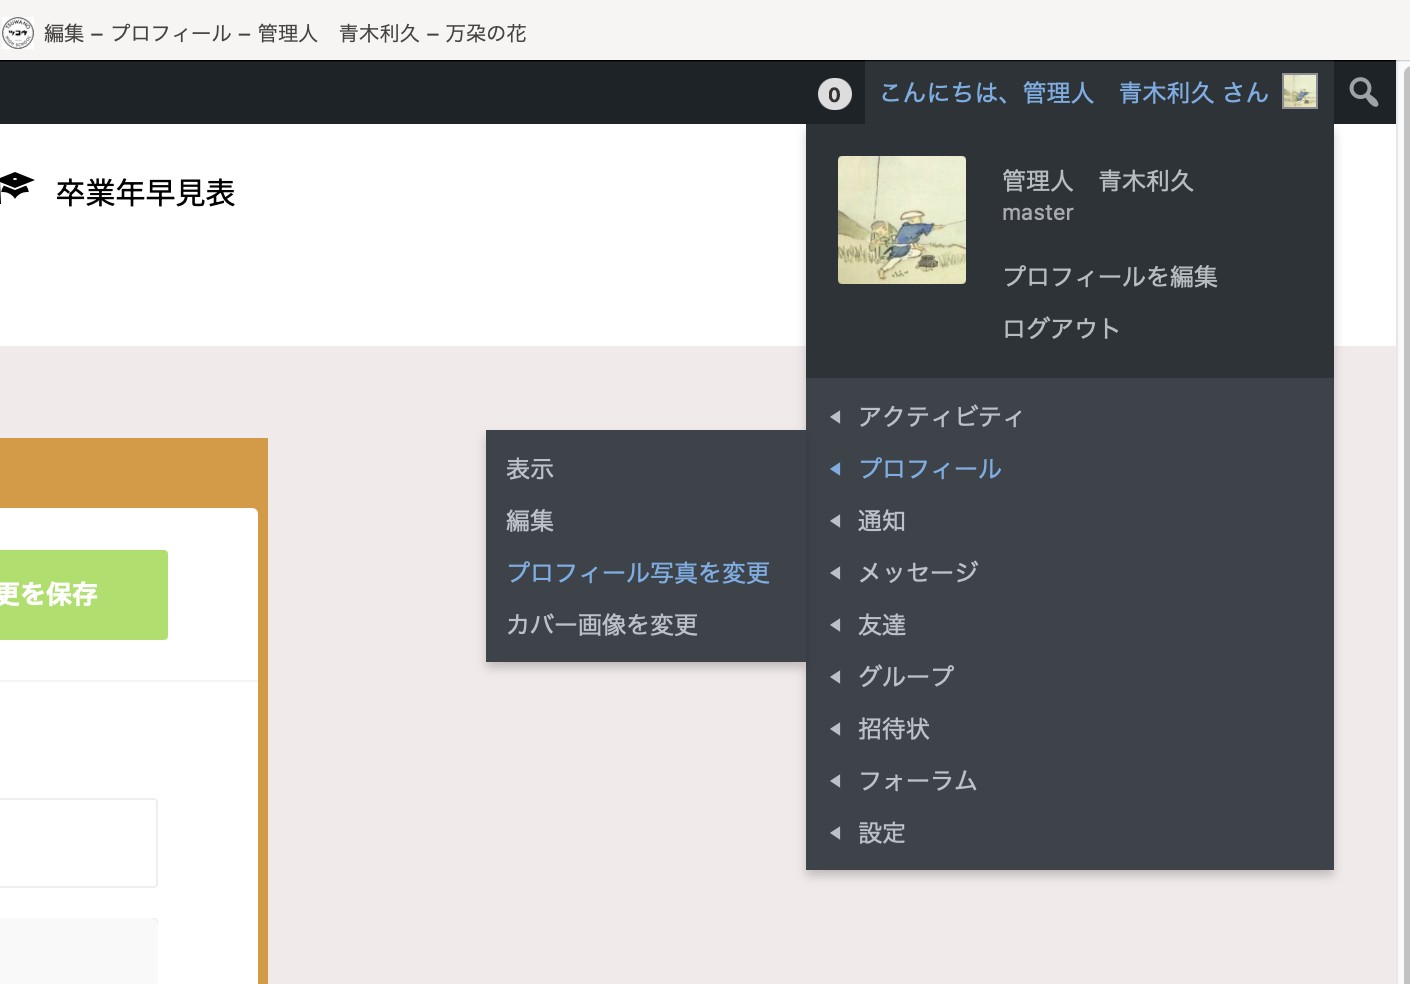
Task: Choose 招待状 in the user menu
Action: [x=893, y=729]
